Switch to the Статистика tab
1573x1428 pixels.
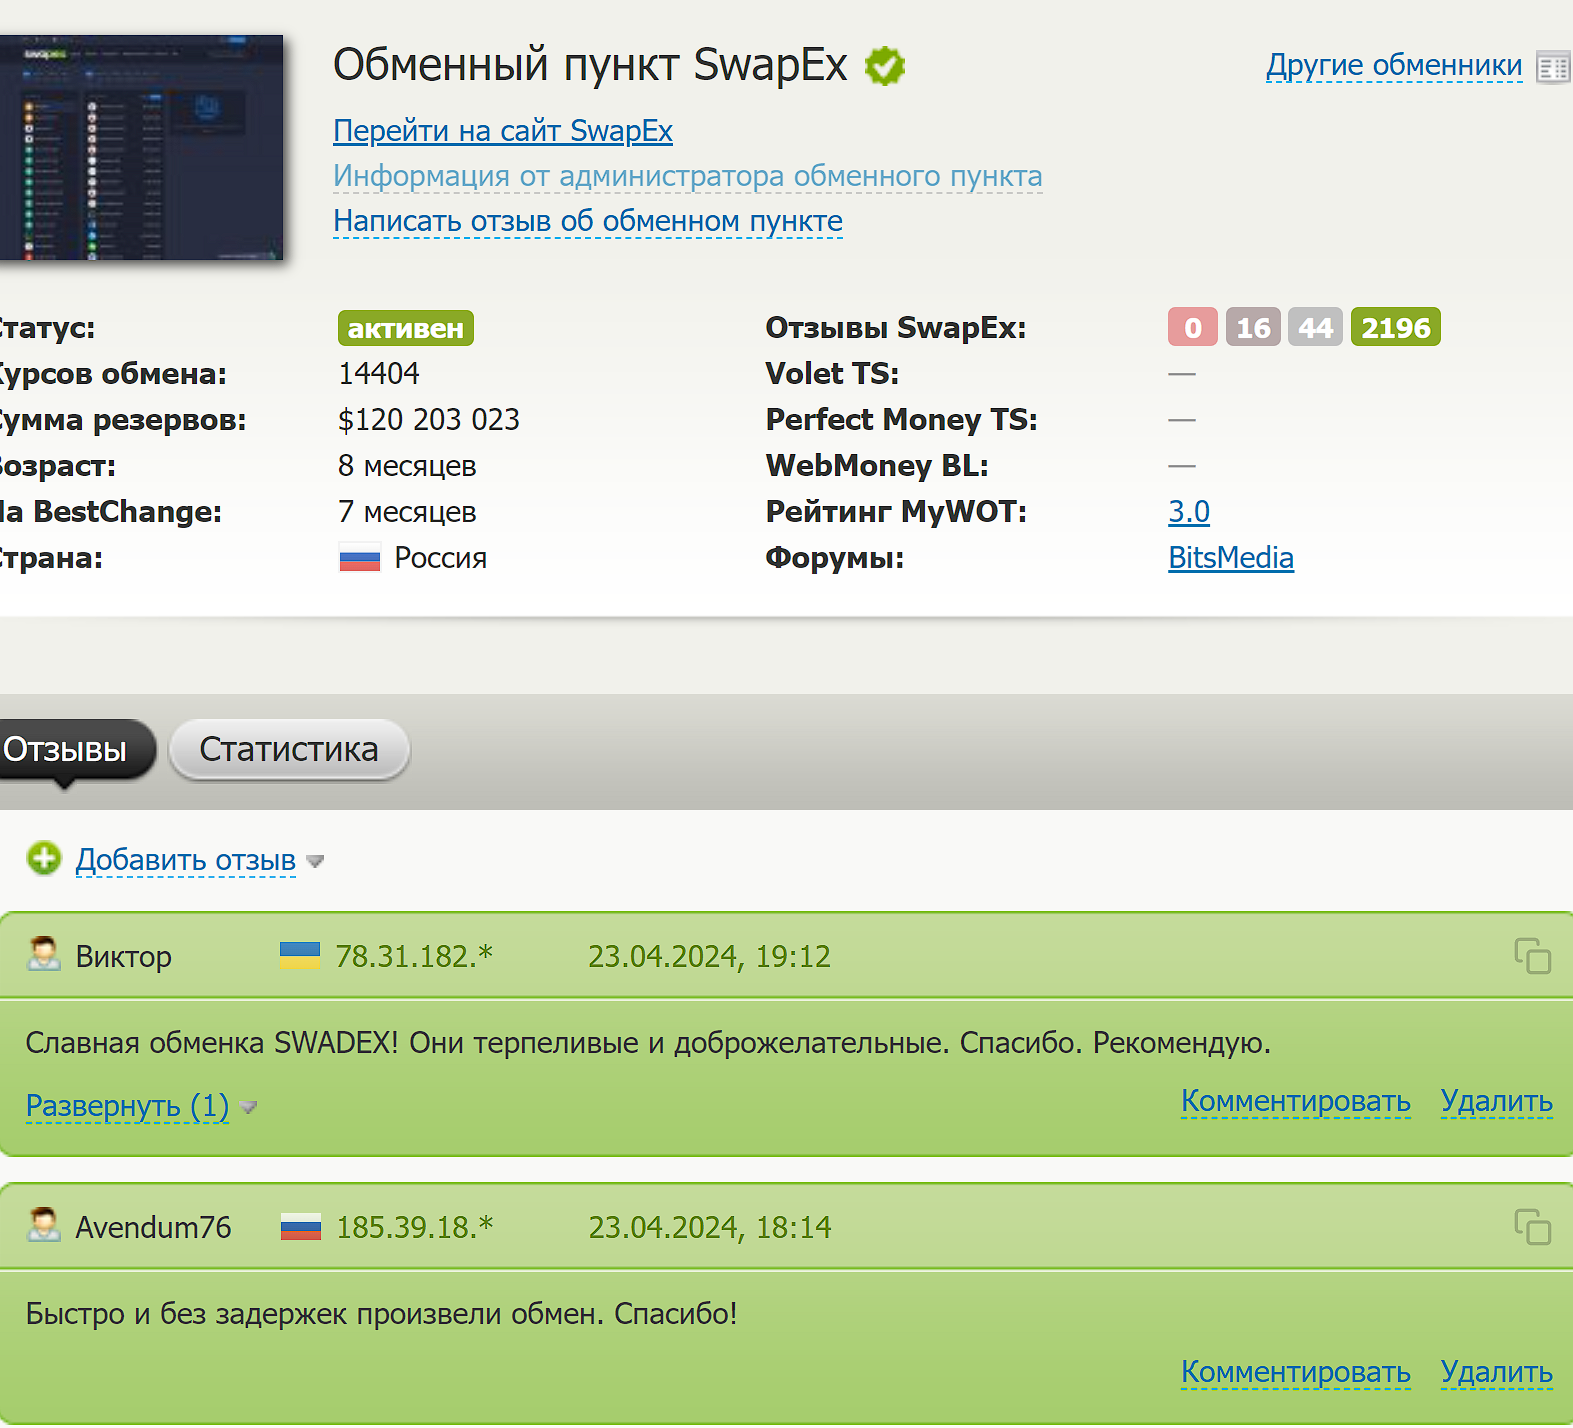[289, 749]
